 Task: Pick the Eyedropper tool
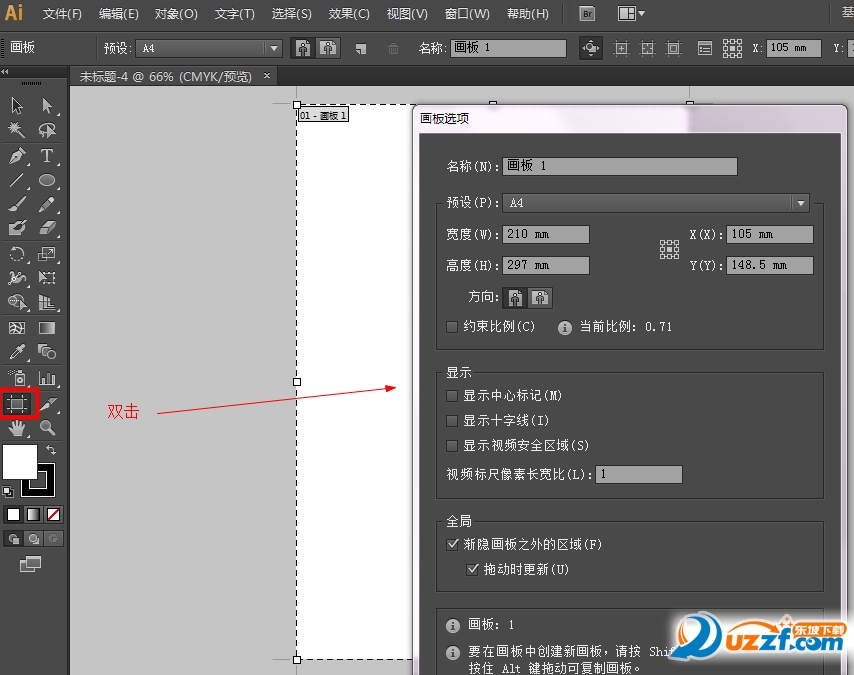tap(17, 352)
